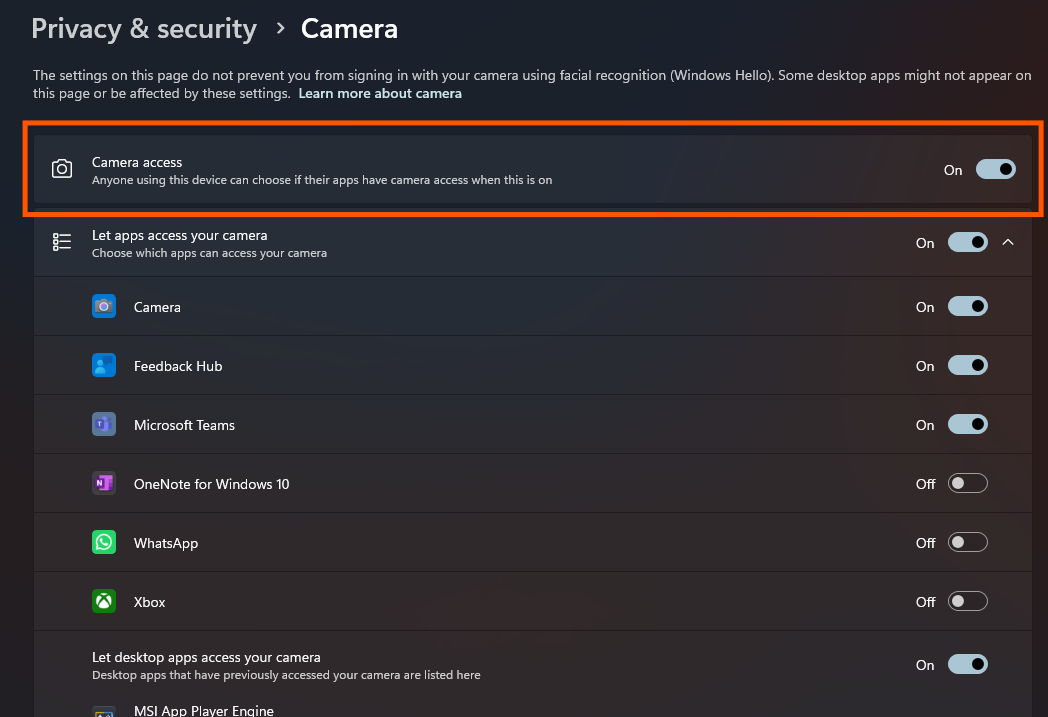Click the Xbox app icon
Image resolution: width=1048 pixels, height=717 pixels.
[x=104, y=601]
